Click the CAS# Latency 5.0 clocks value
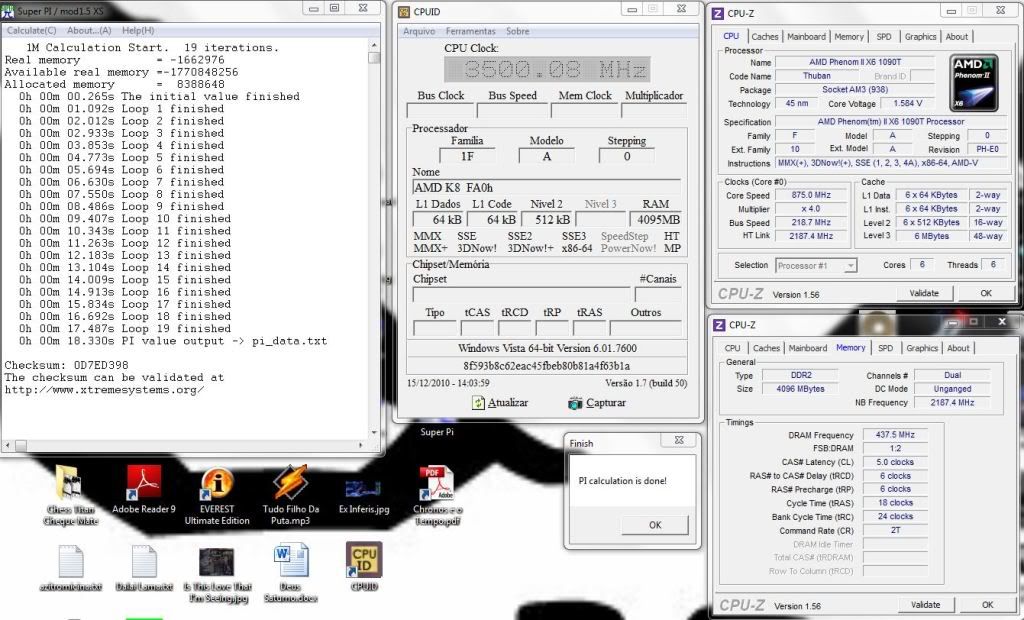Viewport: 1024px width, 620px height. [895, 462]
